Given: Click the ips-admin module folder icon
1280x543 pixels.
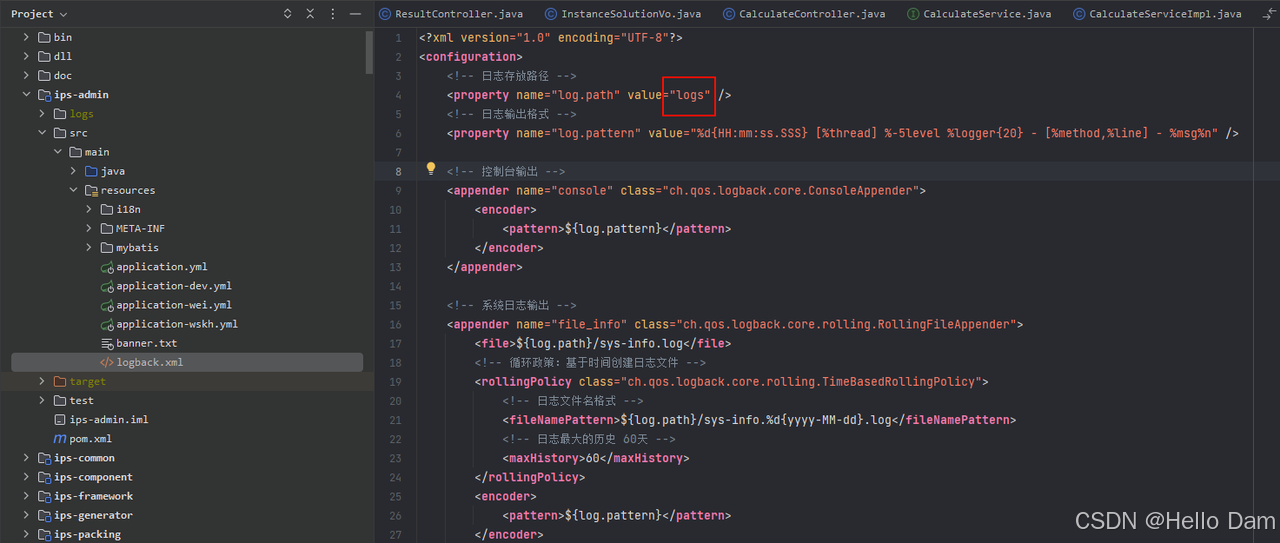Looking at the screenshot, I should tap(44, 95).
